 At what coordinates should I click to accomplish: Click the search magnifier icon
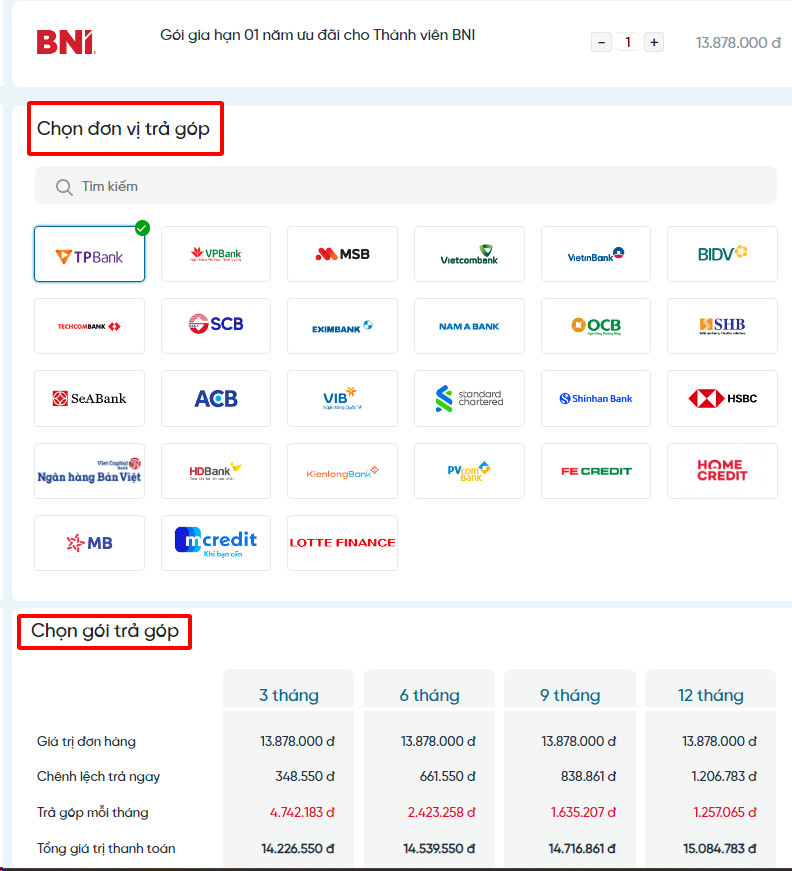coord(64,187)
